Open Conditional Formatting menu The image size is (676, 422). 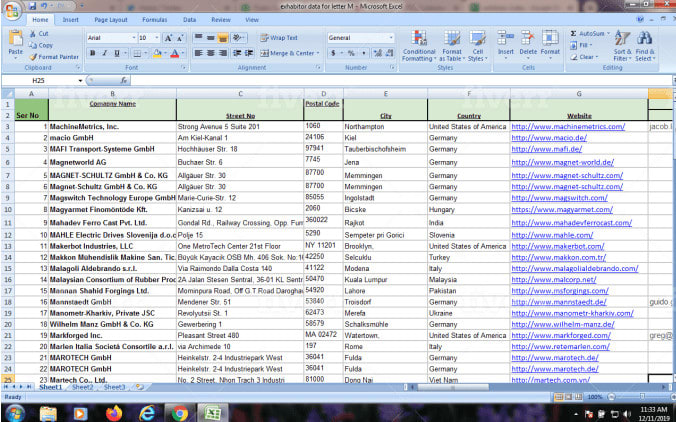(x=419, y=46)
